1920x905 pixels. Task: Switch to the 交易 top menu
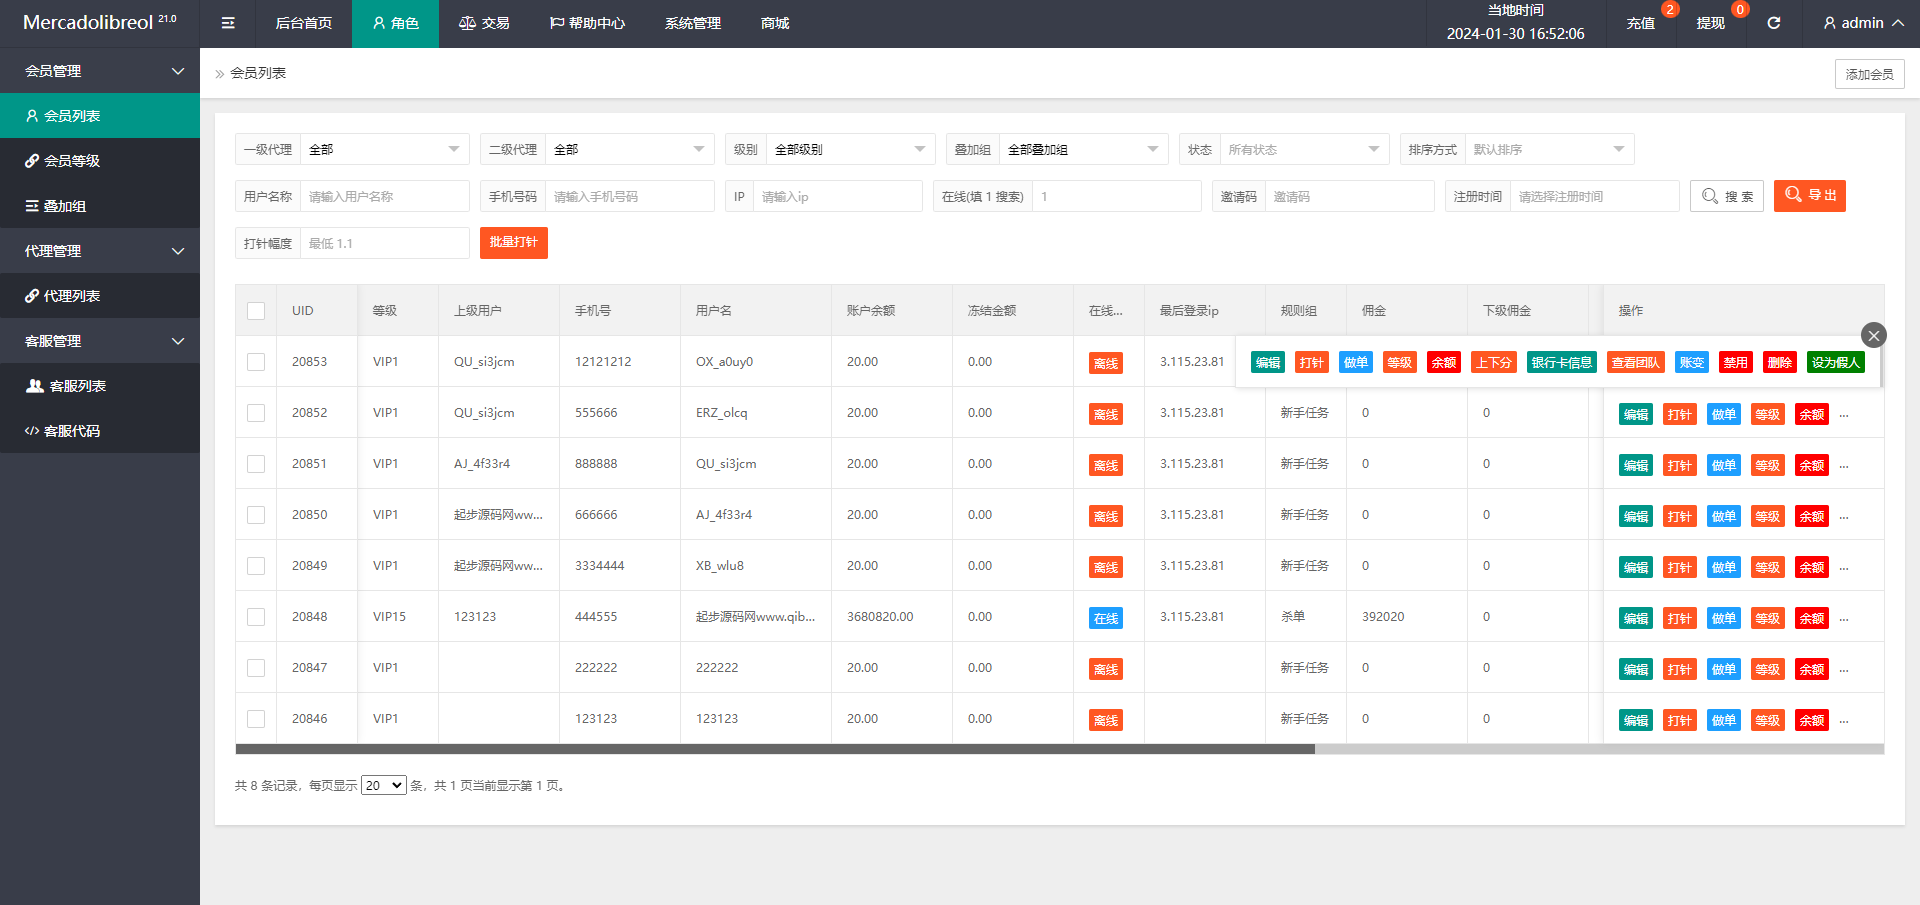click(x=484, y=23)
